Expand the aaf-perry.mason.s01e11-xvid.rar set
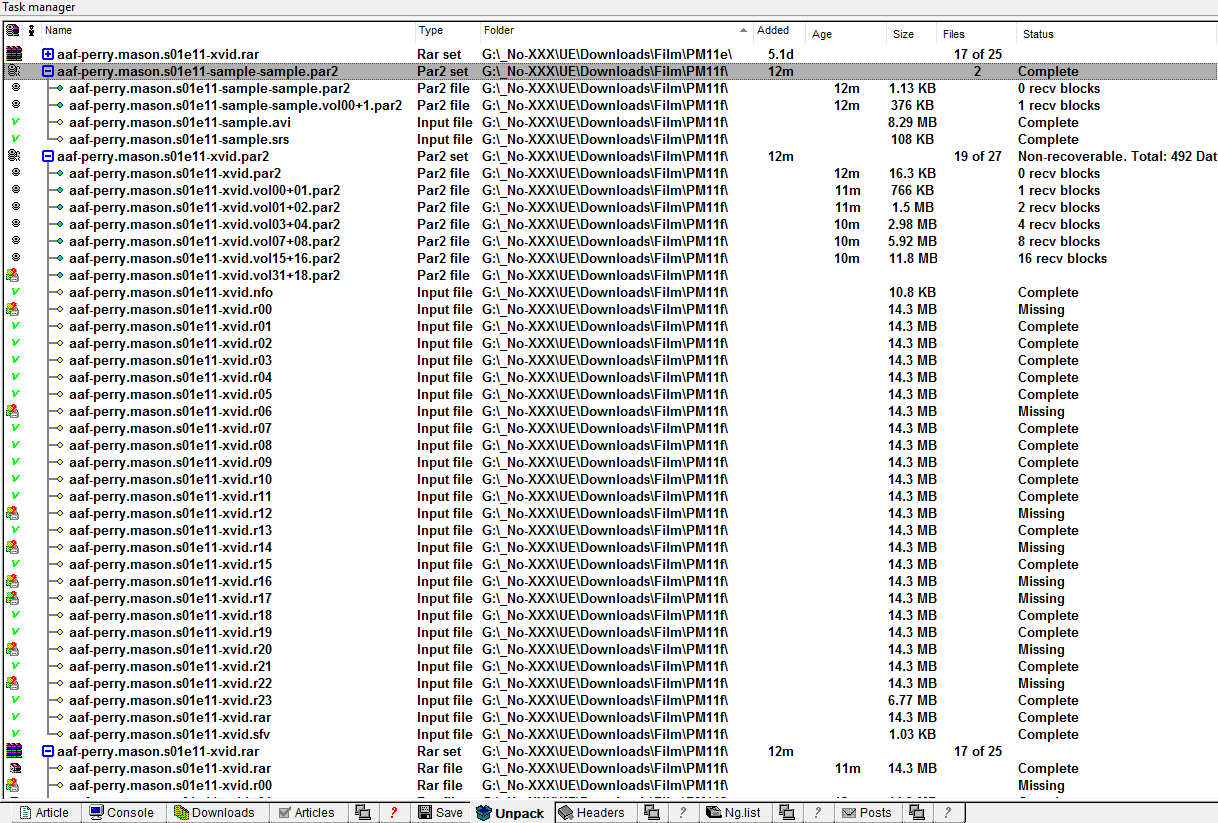Screen dimensions: 1218x823 point(47,54)
